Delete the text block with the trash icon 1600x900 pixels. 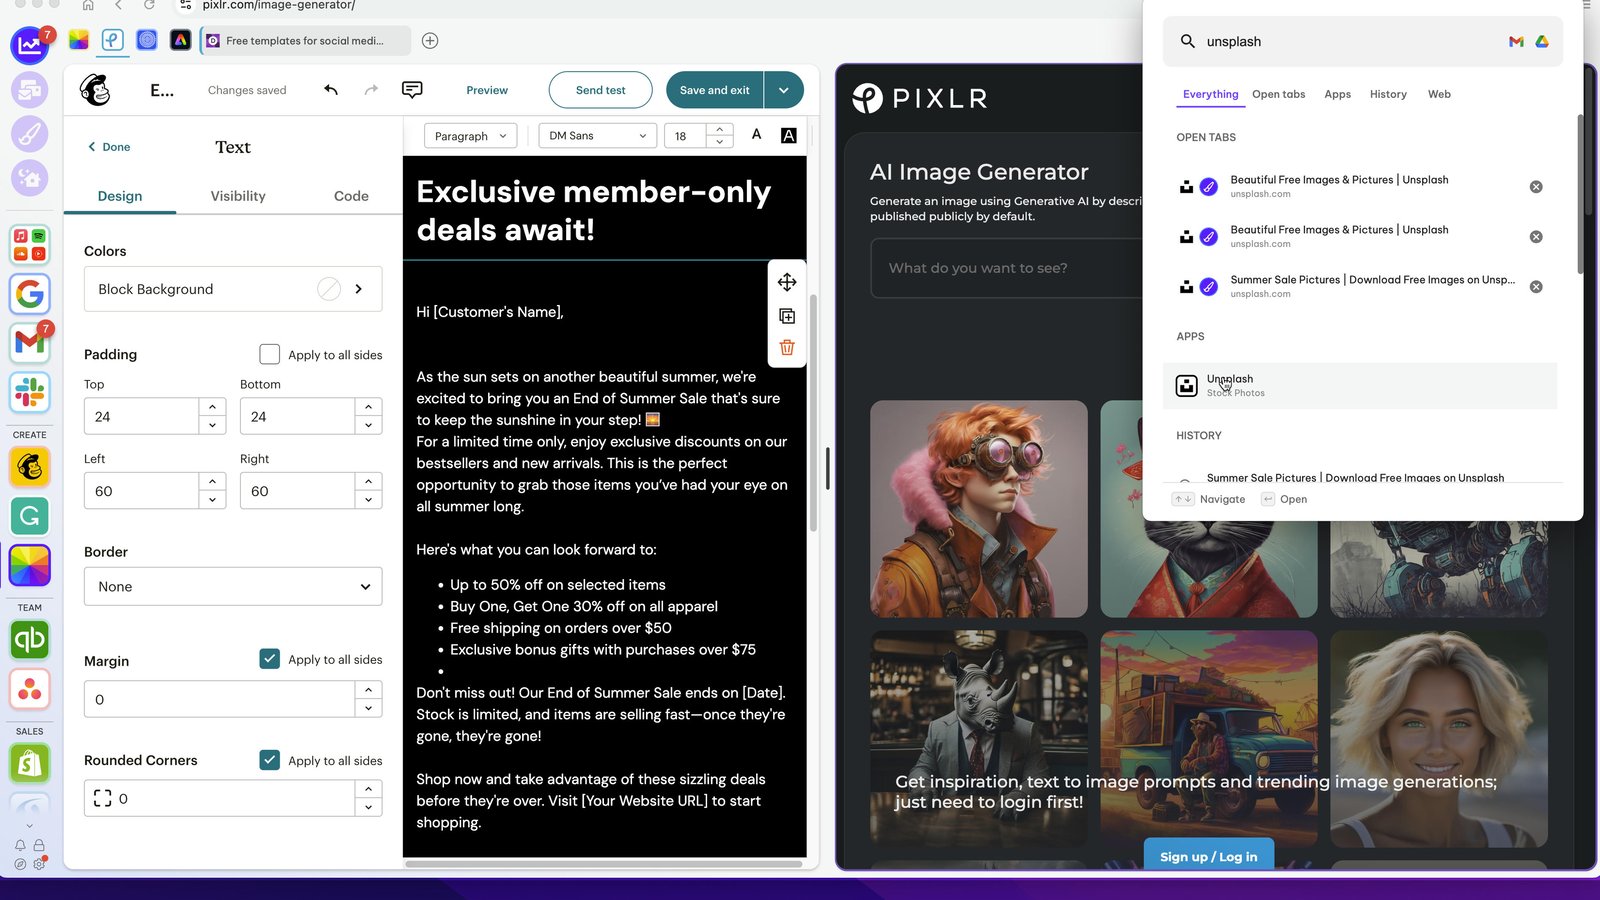click(787, 347)
